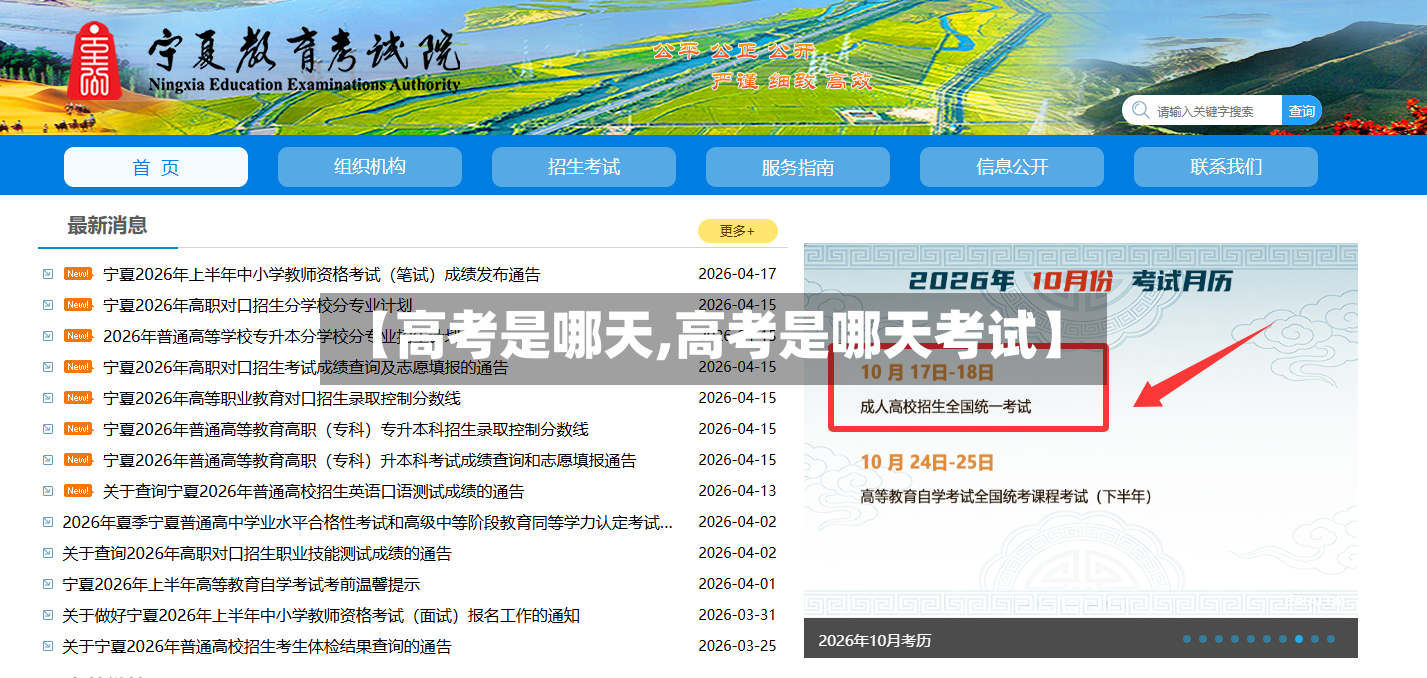Open the 招生考试 menu
The width and height of the screenshot is (1427, 678).
(x=584, y=167)
